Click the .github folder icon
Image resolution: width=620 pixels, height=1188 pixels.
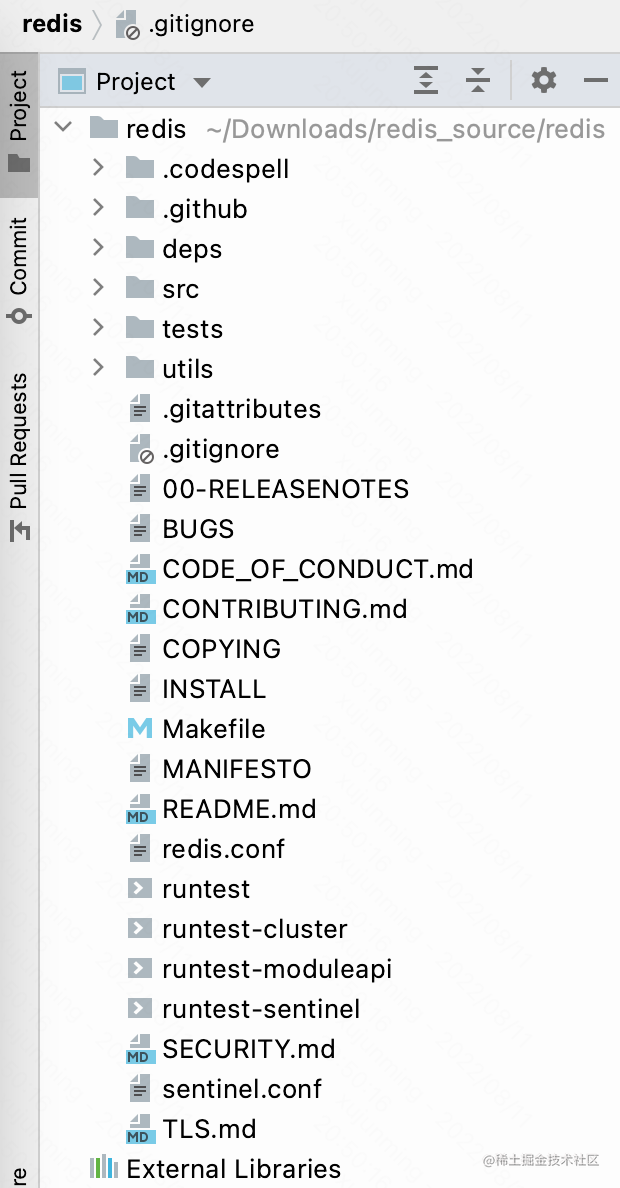[x=140, y=207]
